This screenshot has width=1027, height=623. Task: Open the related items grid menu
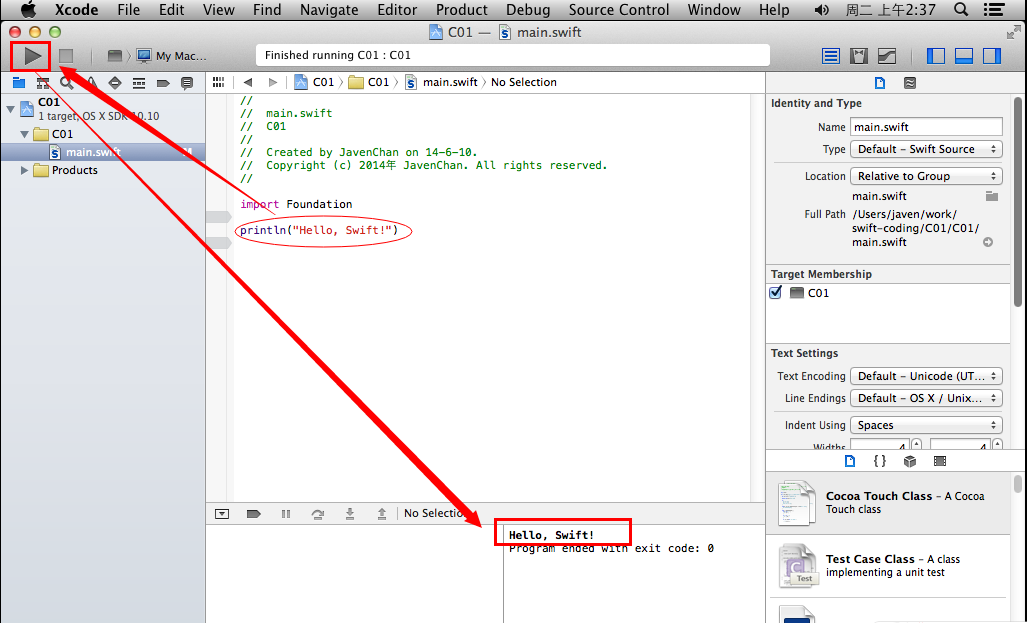[x=219, y=82]
